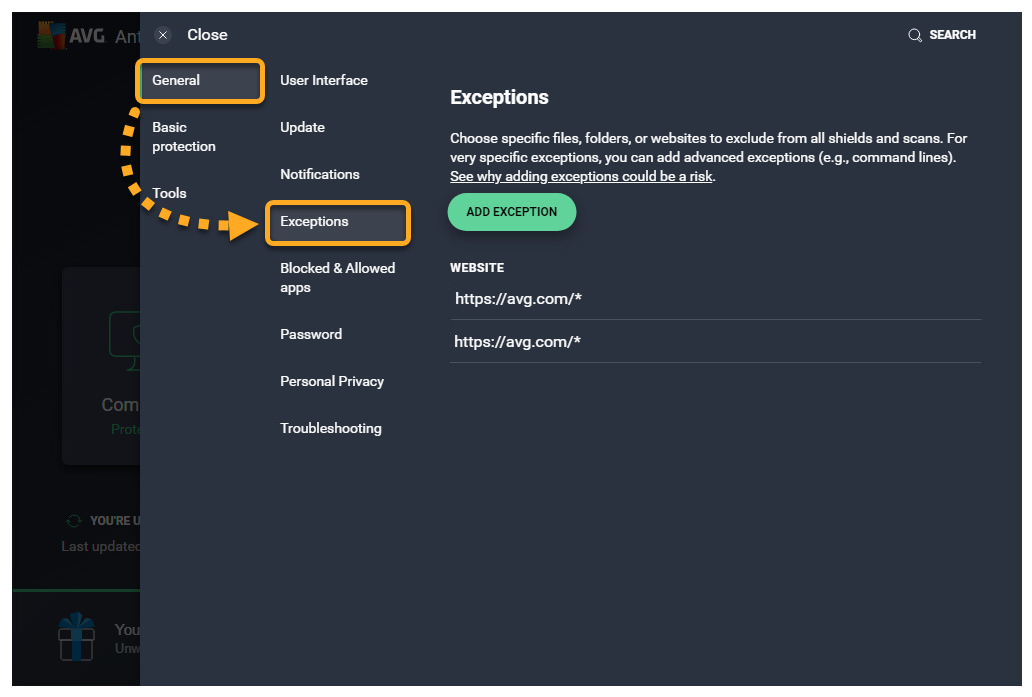
Task: Click the green refresh update icon
Action: click(x=73, y=521)
